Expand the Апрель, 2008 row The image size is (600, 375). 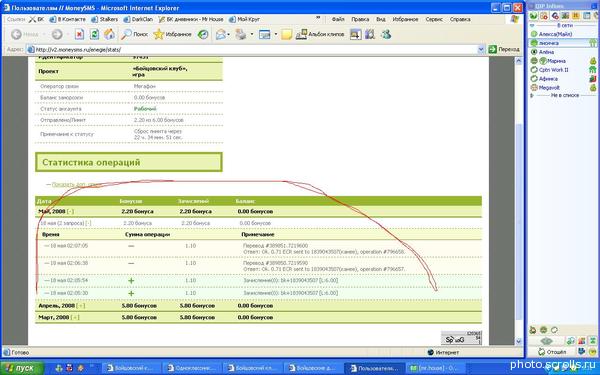click(81, 306)
